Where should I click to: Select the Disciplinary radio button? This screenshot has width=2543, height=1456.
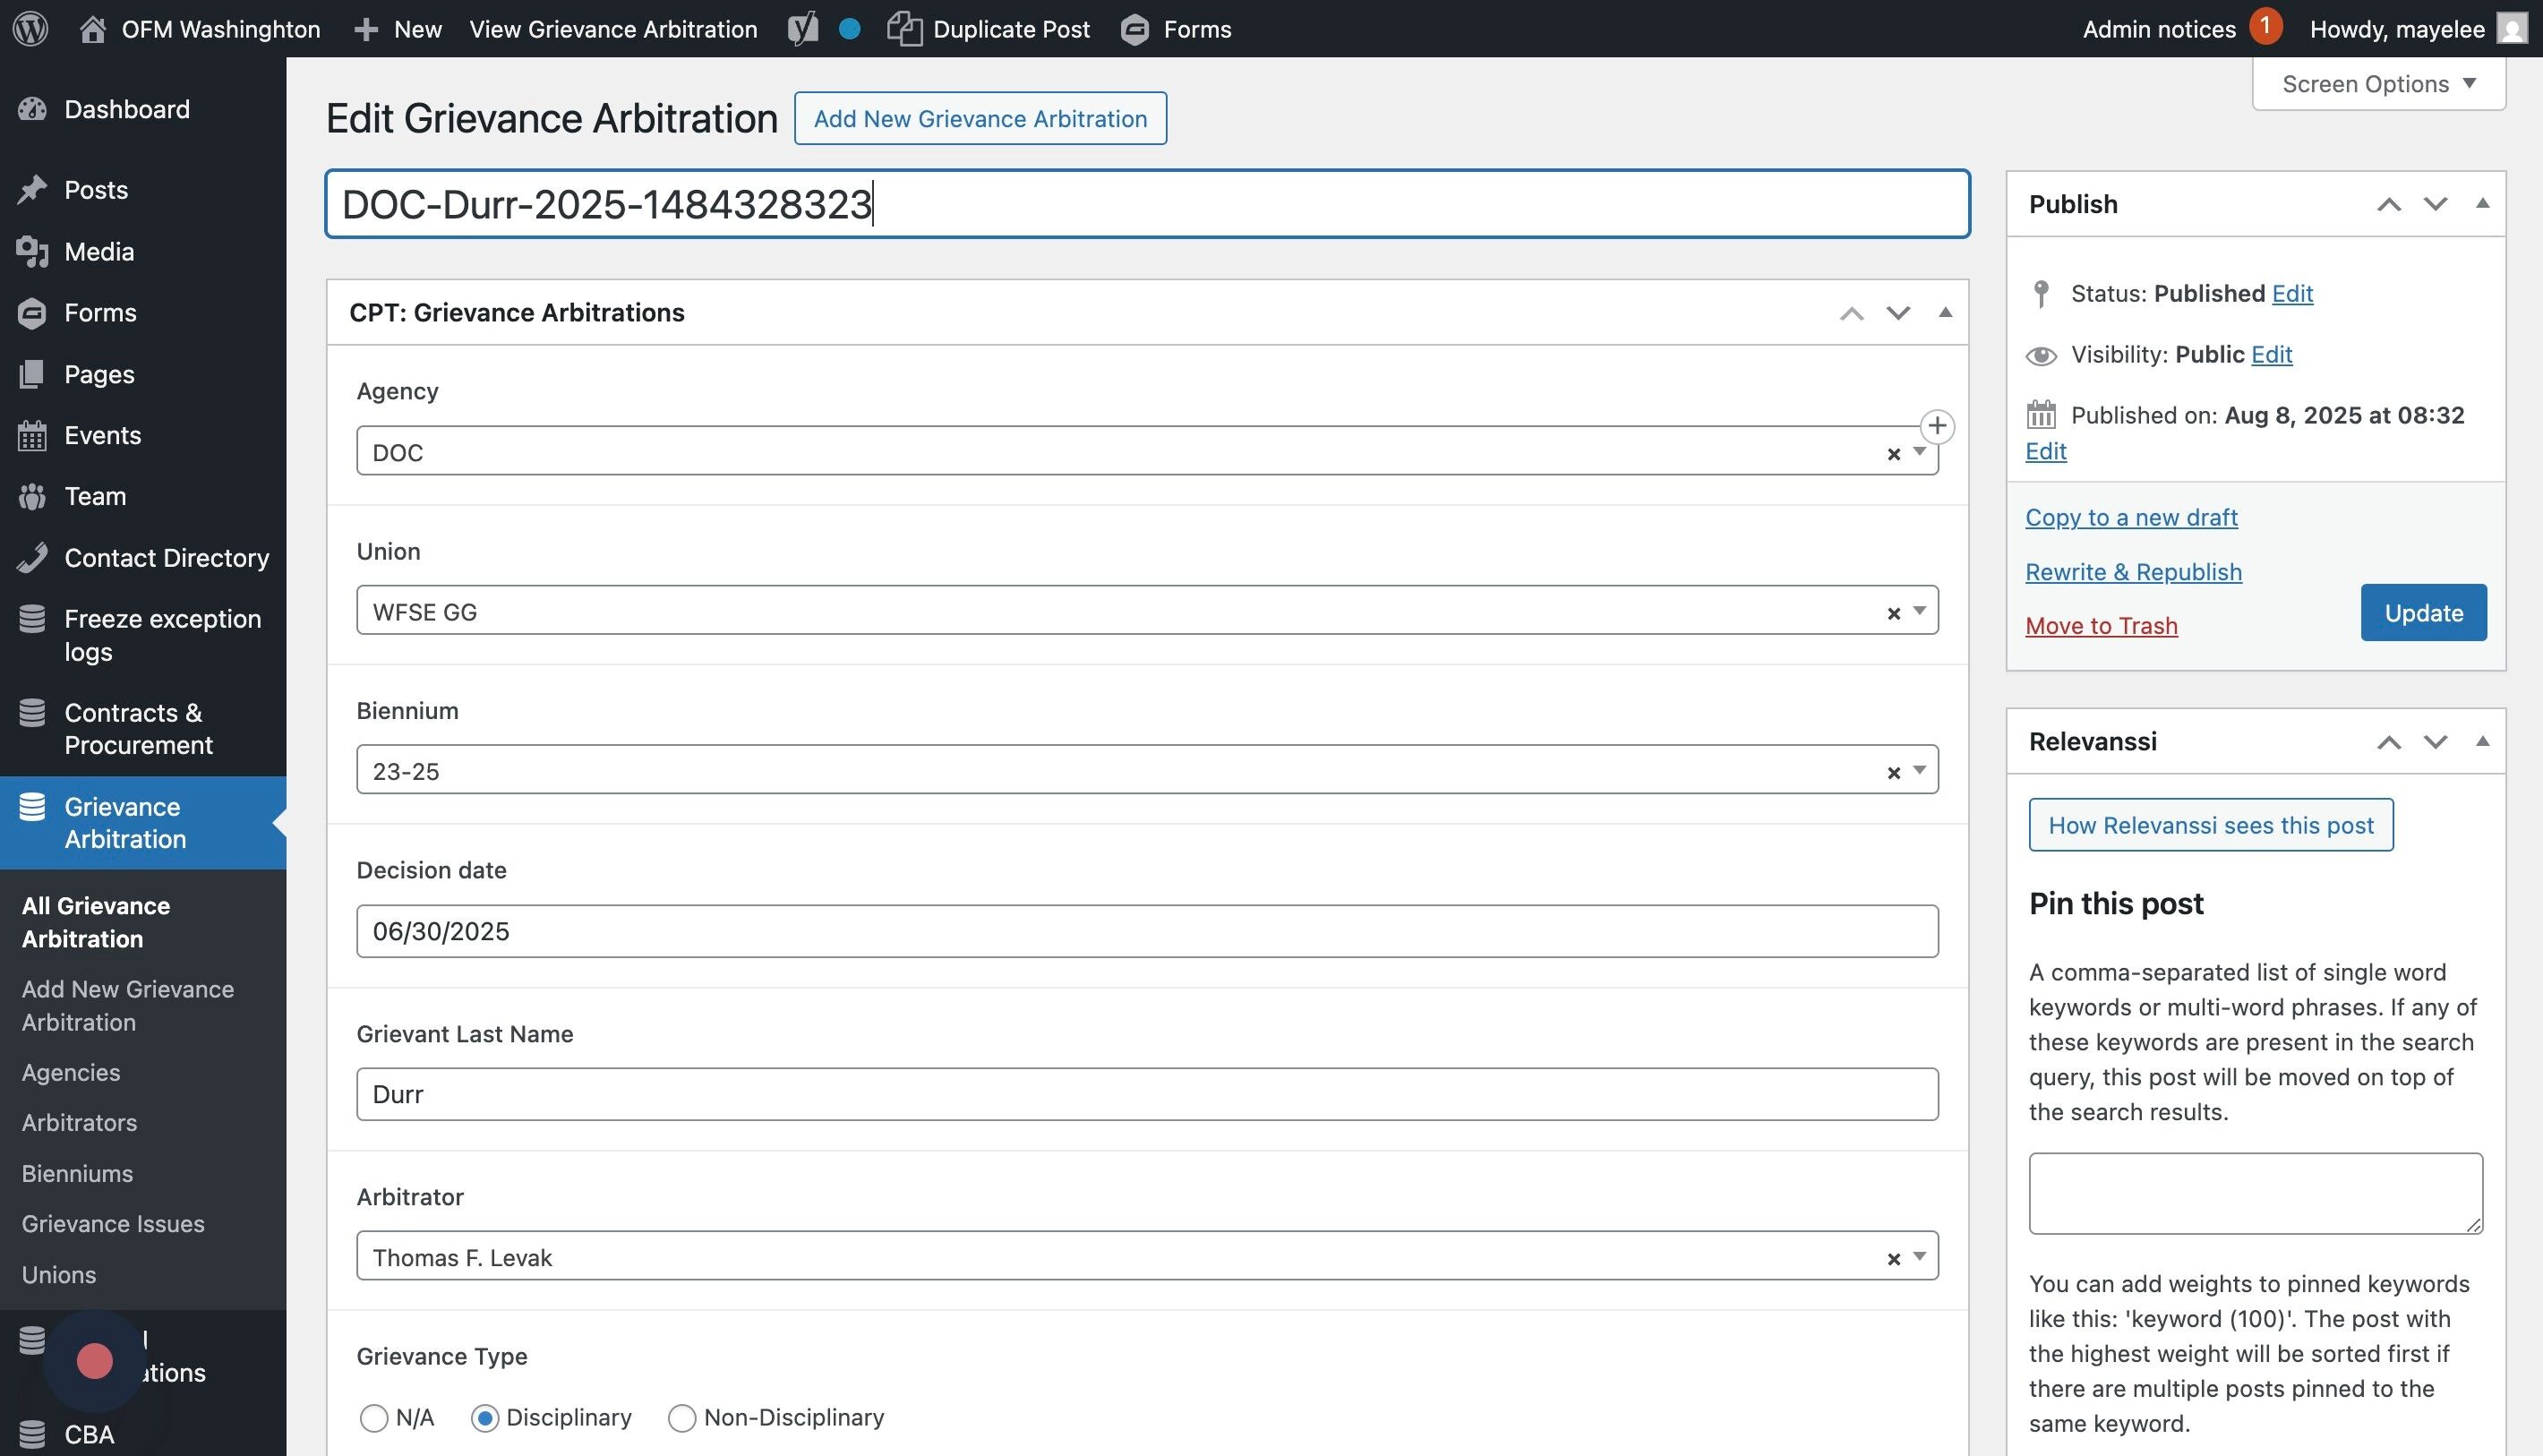click(485, 1417)
